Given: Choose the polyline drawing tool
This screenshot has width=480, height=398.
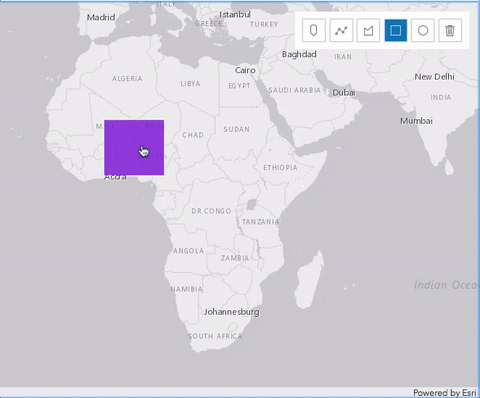Looking at the screenshot, I should (x=341, y=30).
